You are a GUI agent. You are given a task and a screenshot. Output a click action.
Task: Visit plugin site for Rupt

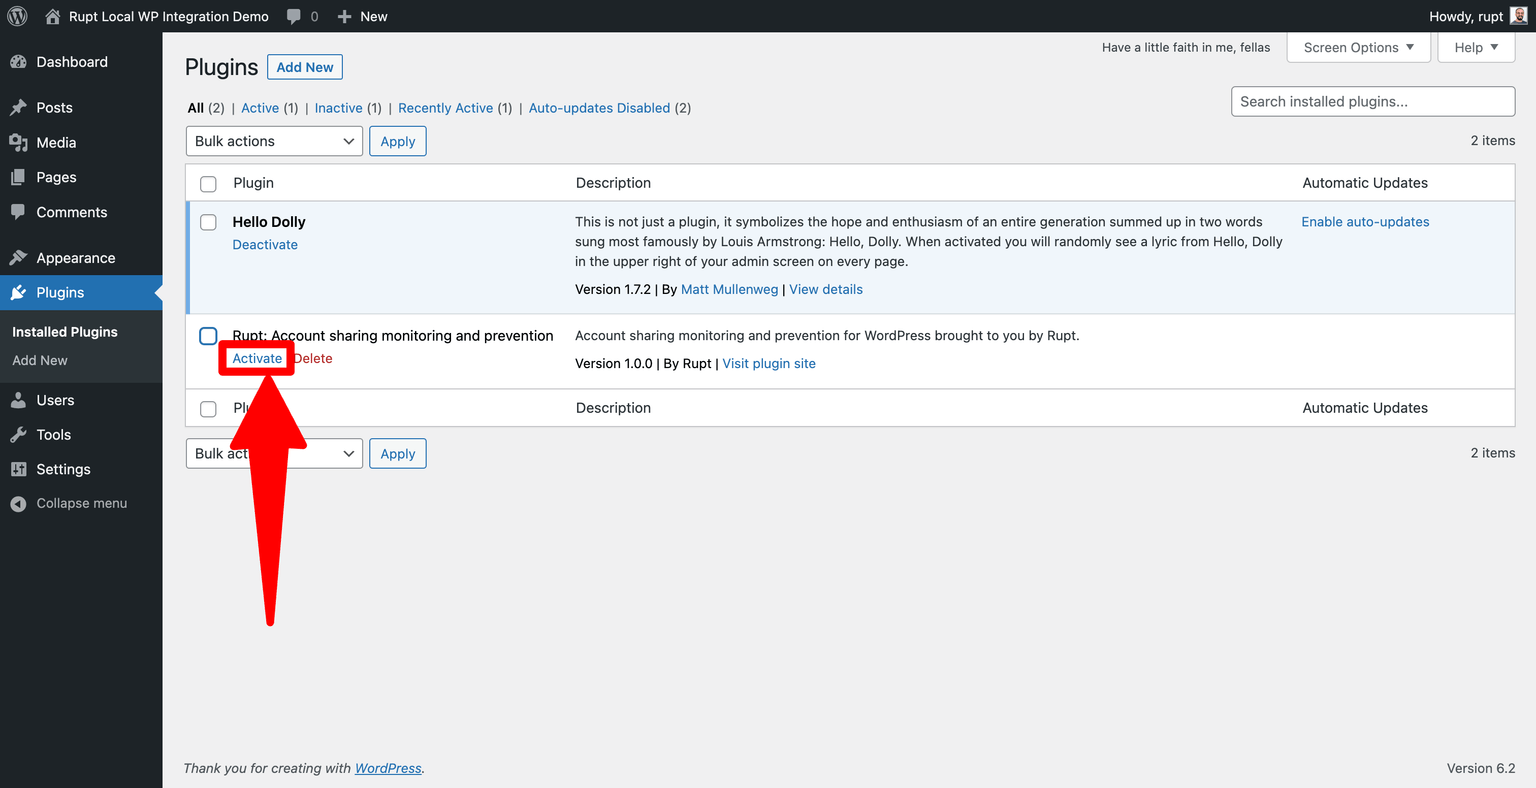coord(769,363)
